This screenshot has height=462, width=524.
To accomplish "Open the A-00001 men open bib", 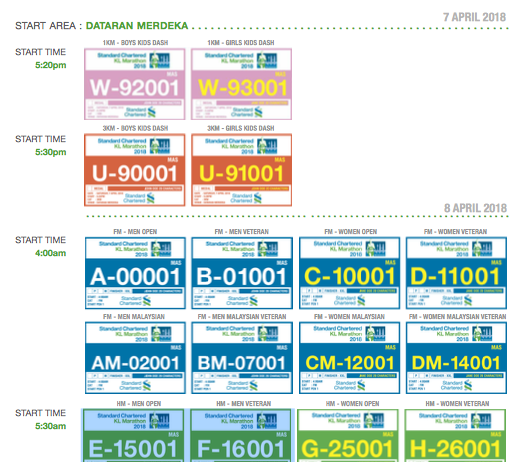I will click(x=135, y=273).
